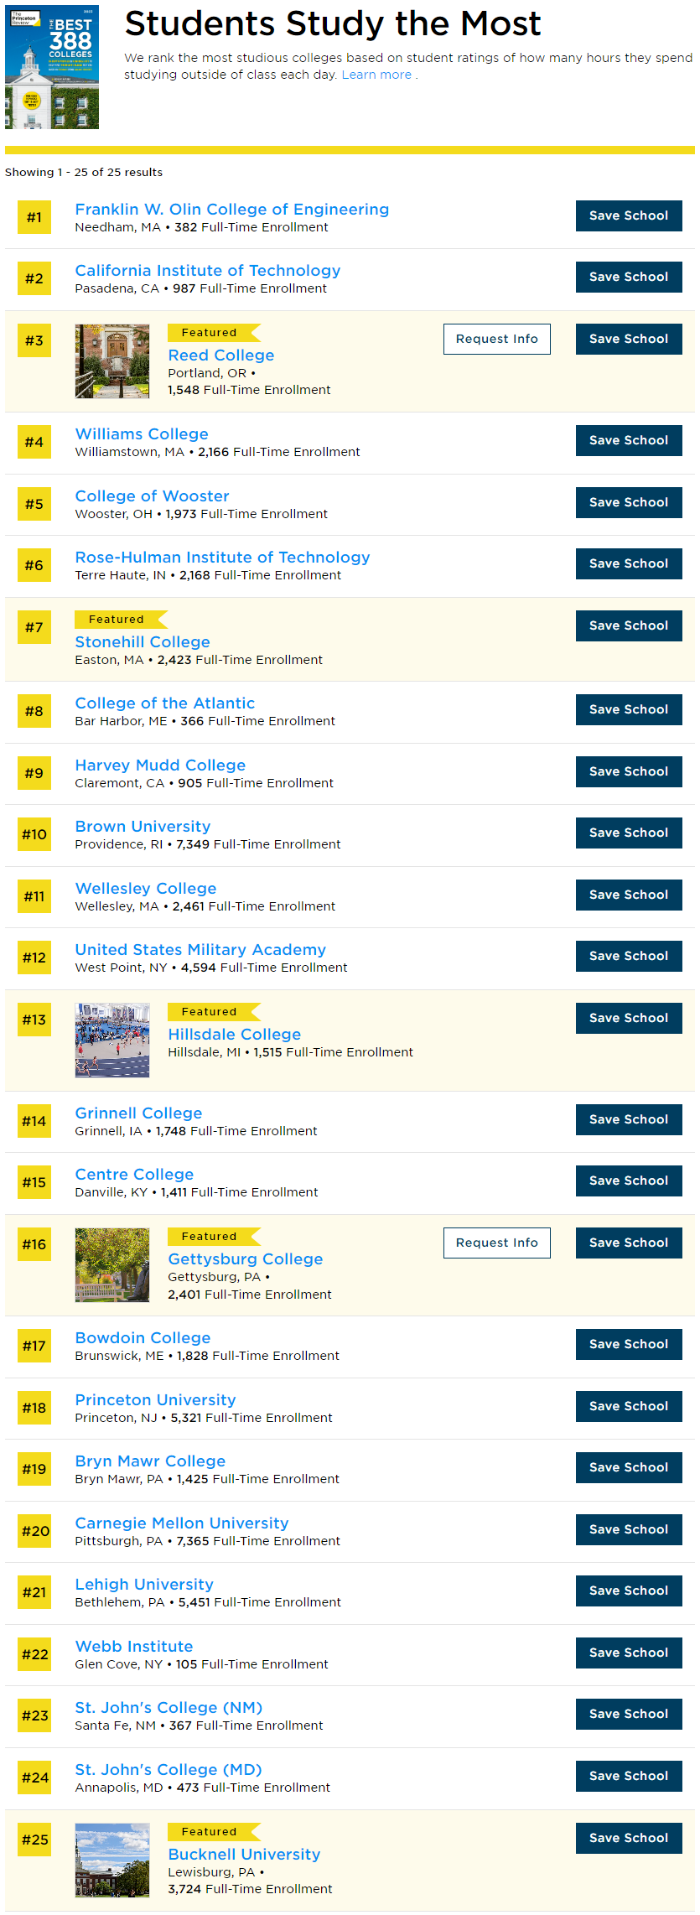The width and height of the screenshot is (700, 1915).
Task: Save California Institute of Technology
Action: pyautogui.click(x=629, y=277)
